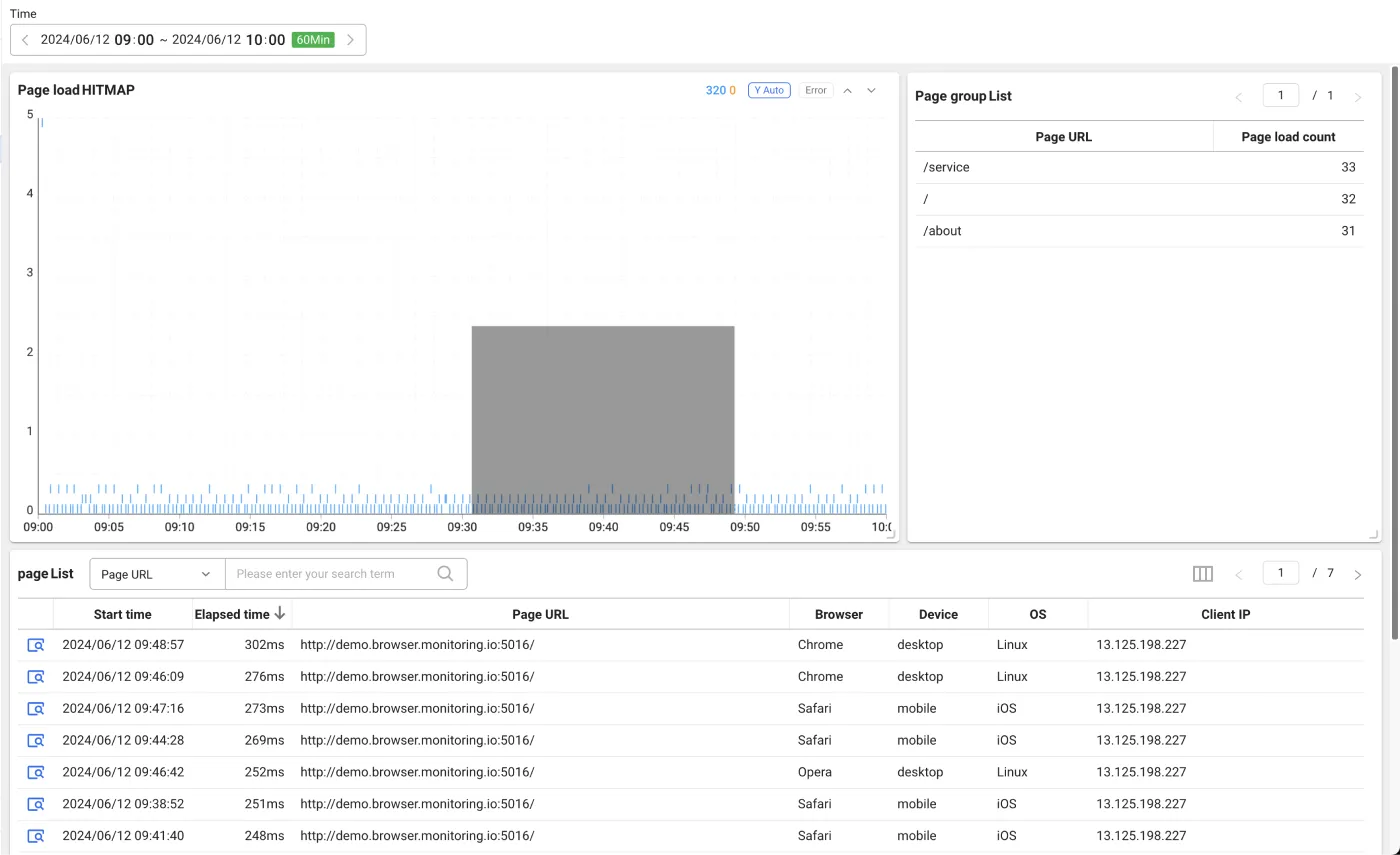Open detail icon for 09:44:28 row
This screenshot has width=1400, height=855.
tap(36, 741)
